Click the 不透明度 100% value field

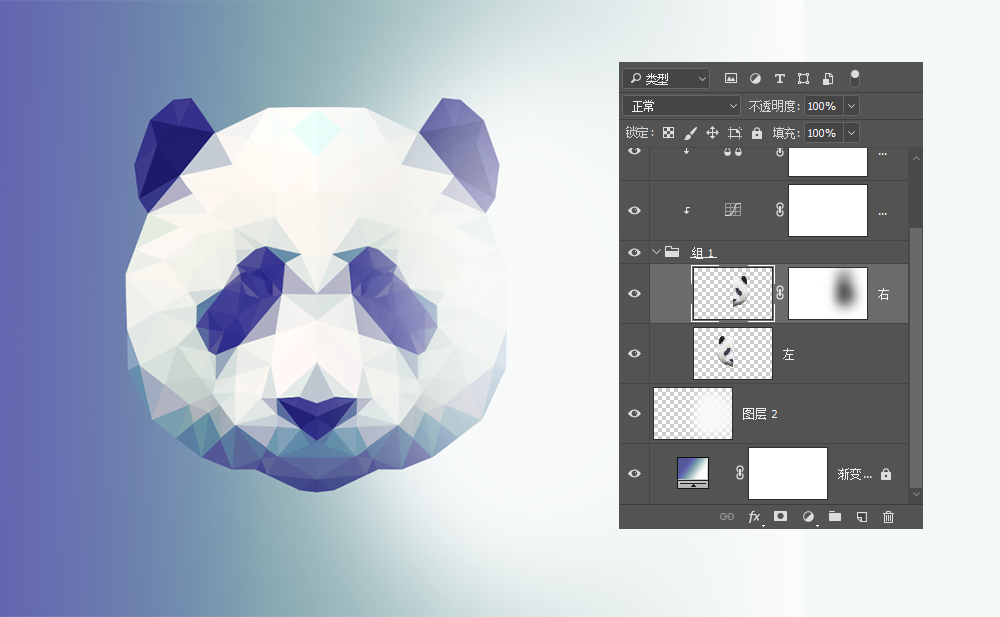pos(823,106)
